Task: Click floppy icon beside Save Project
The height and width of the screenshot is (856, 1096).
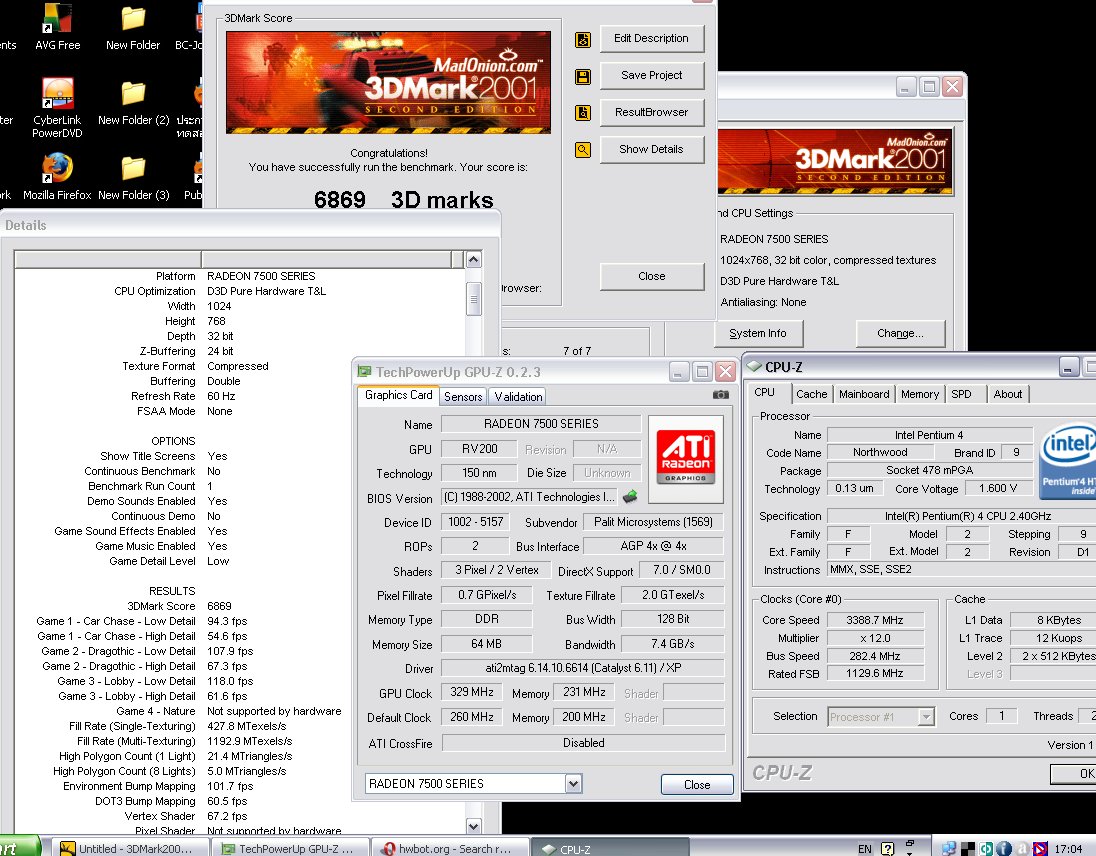Action: [583, 77]
